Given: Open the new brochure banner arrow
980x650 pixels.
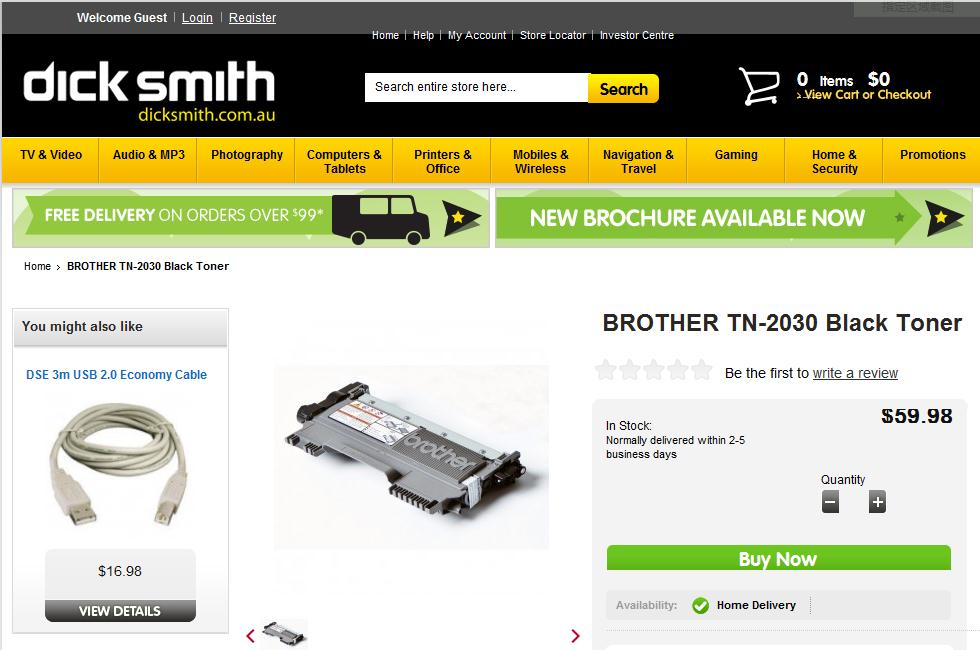Looking at the screenshot, I should 944,218.
